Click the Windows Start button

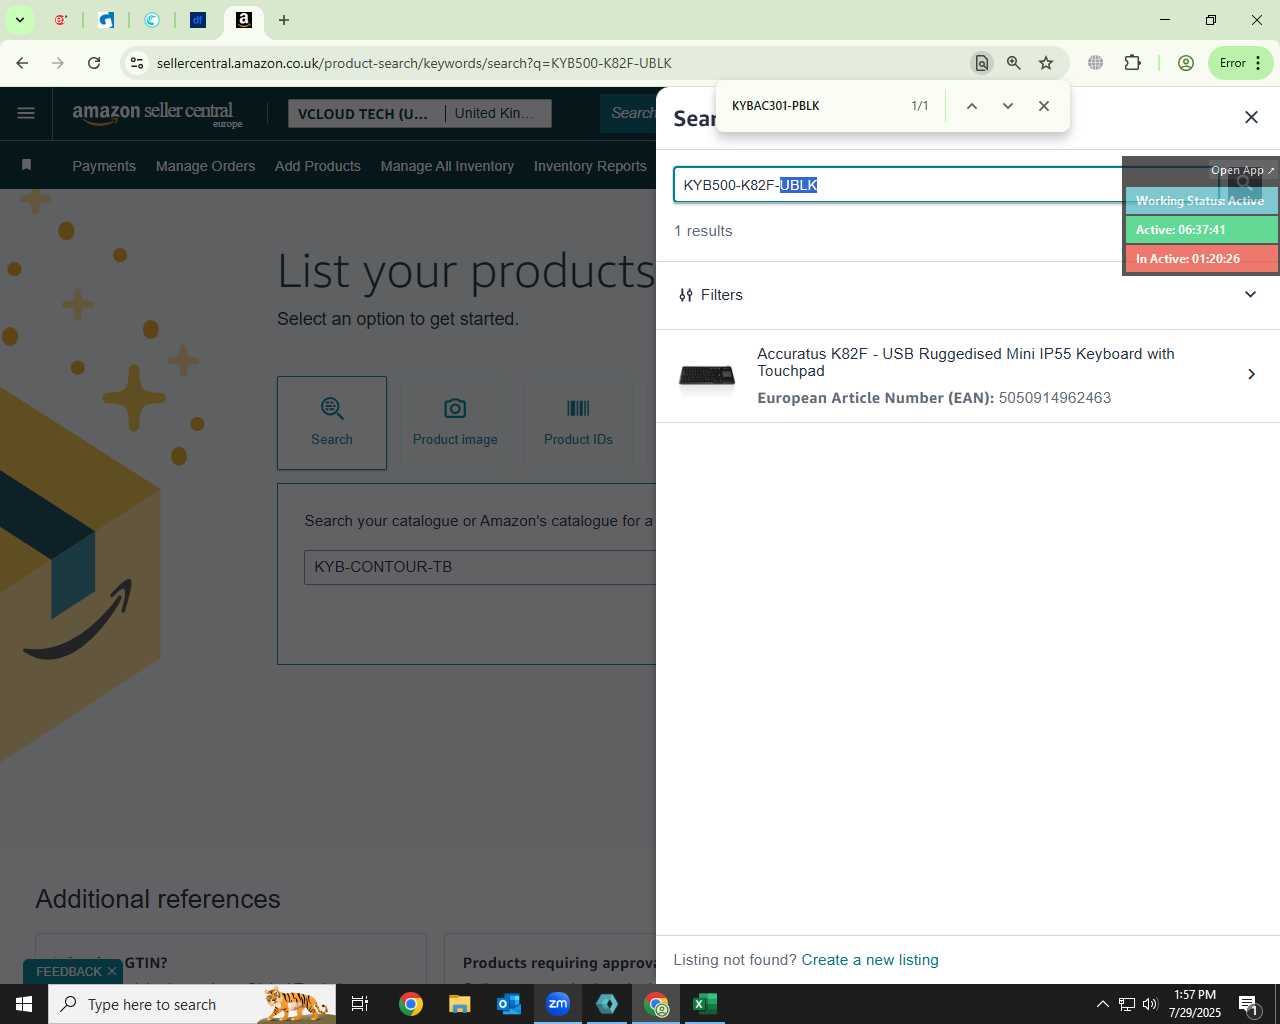(24, 1004)
